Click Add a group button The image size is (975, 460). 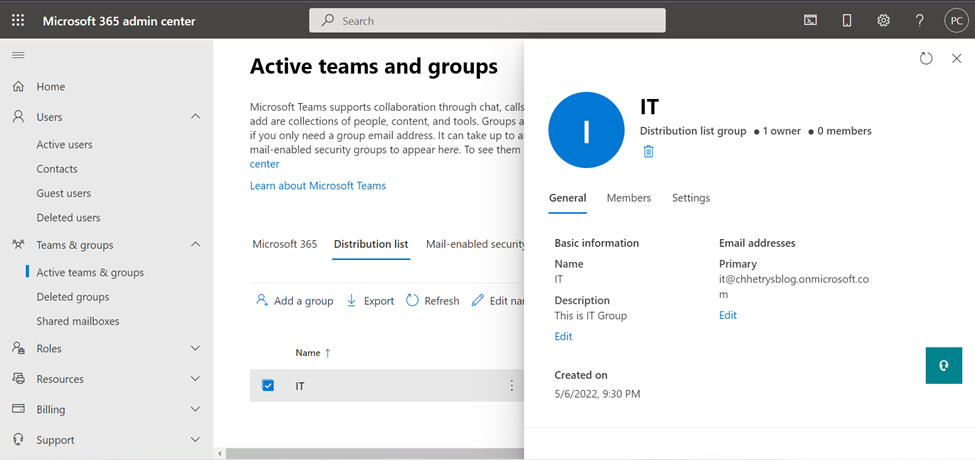pos(295,301)
